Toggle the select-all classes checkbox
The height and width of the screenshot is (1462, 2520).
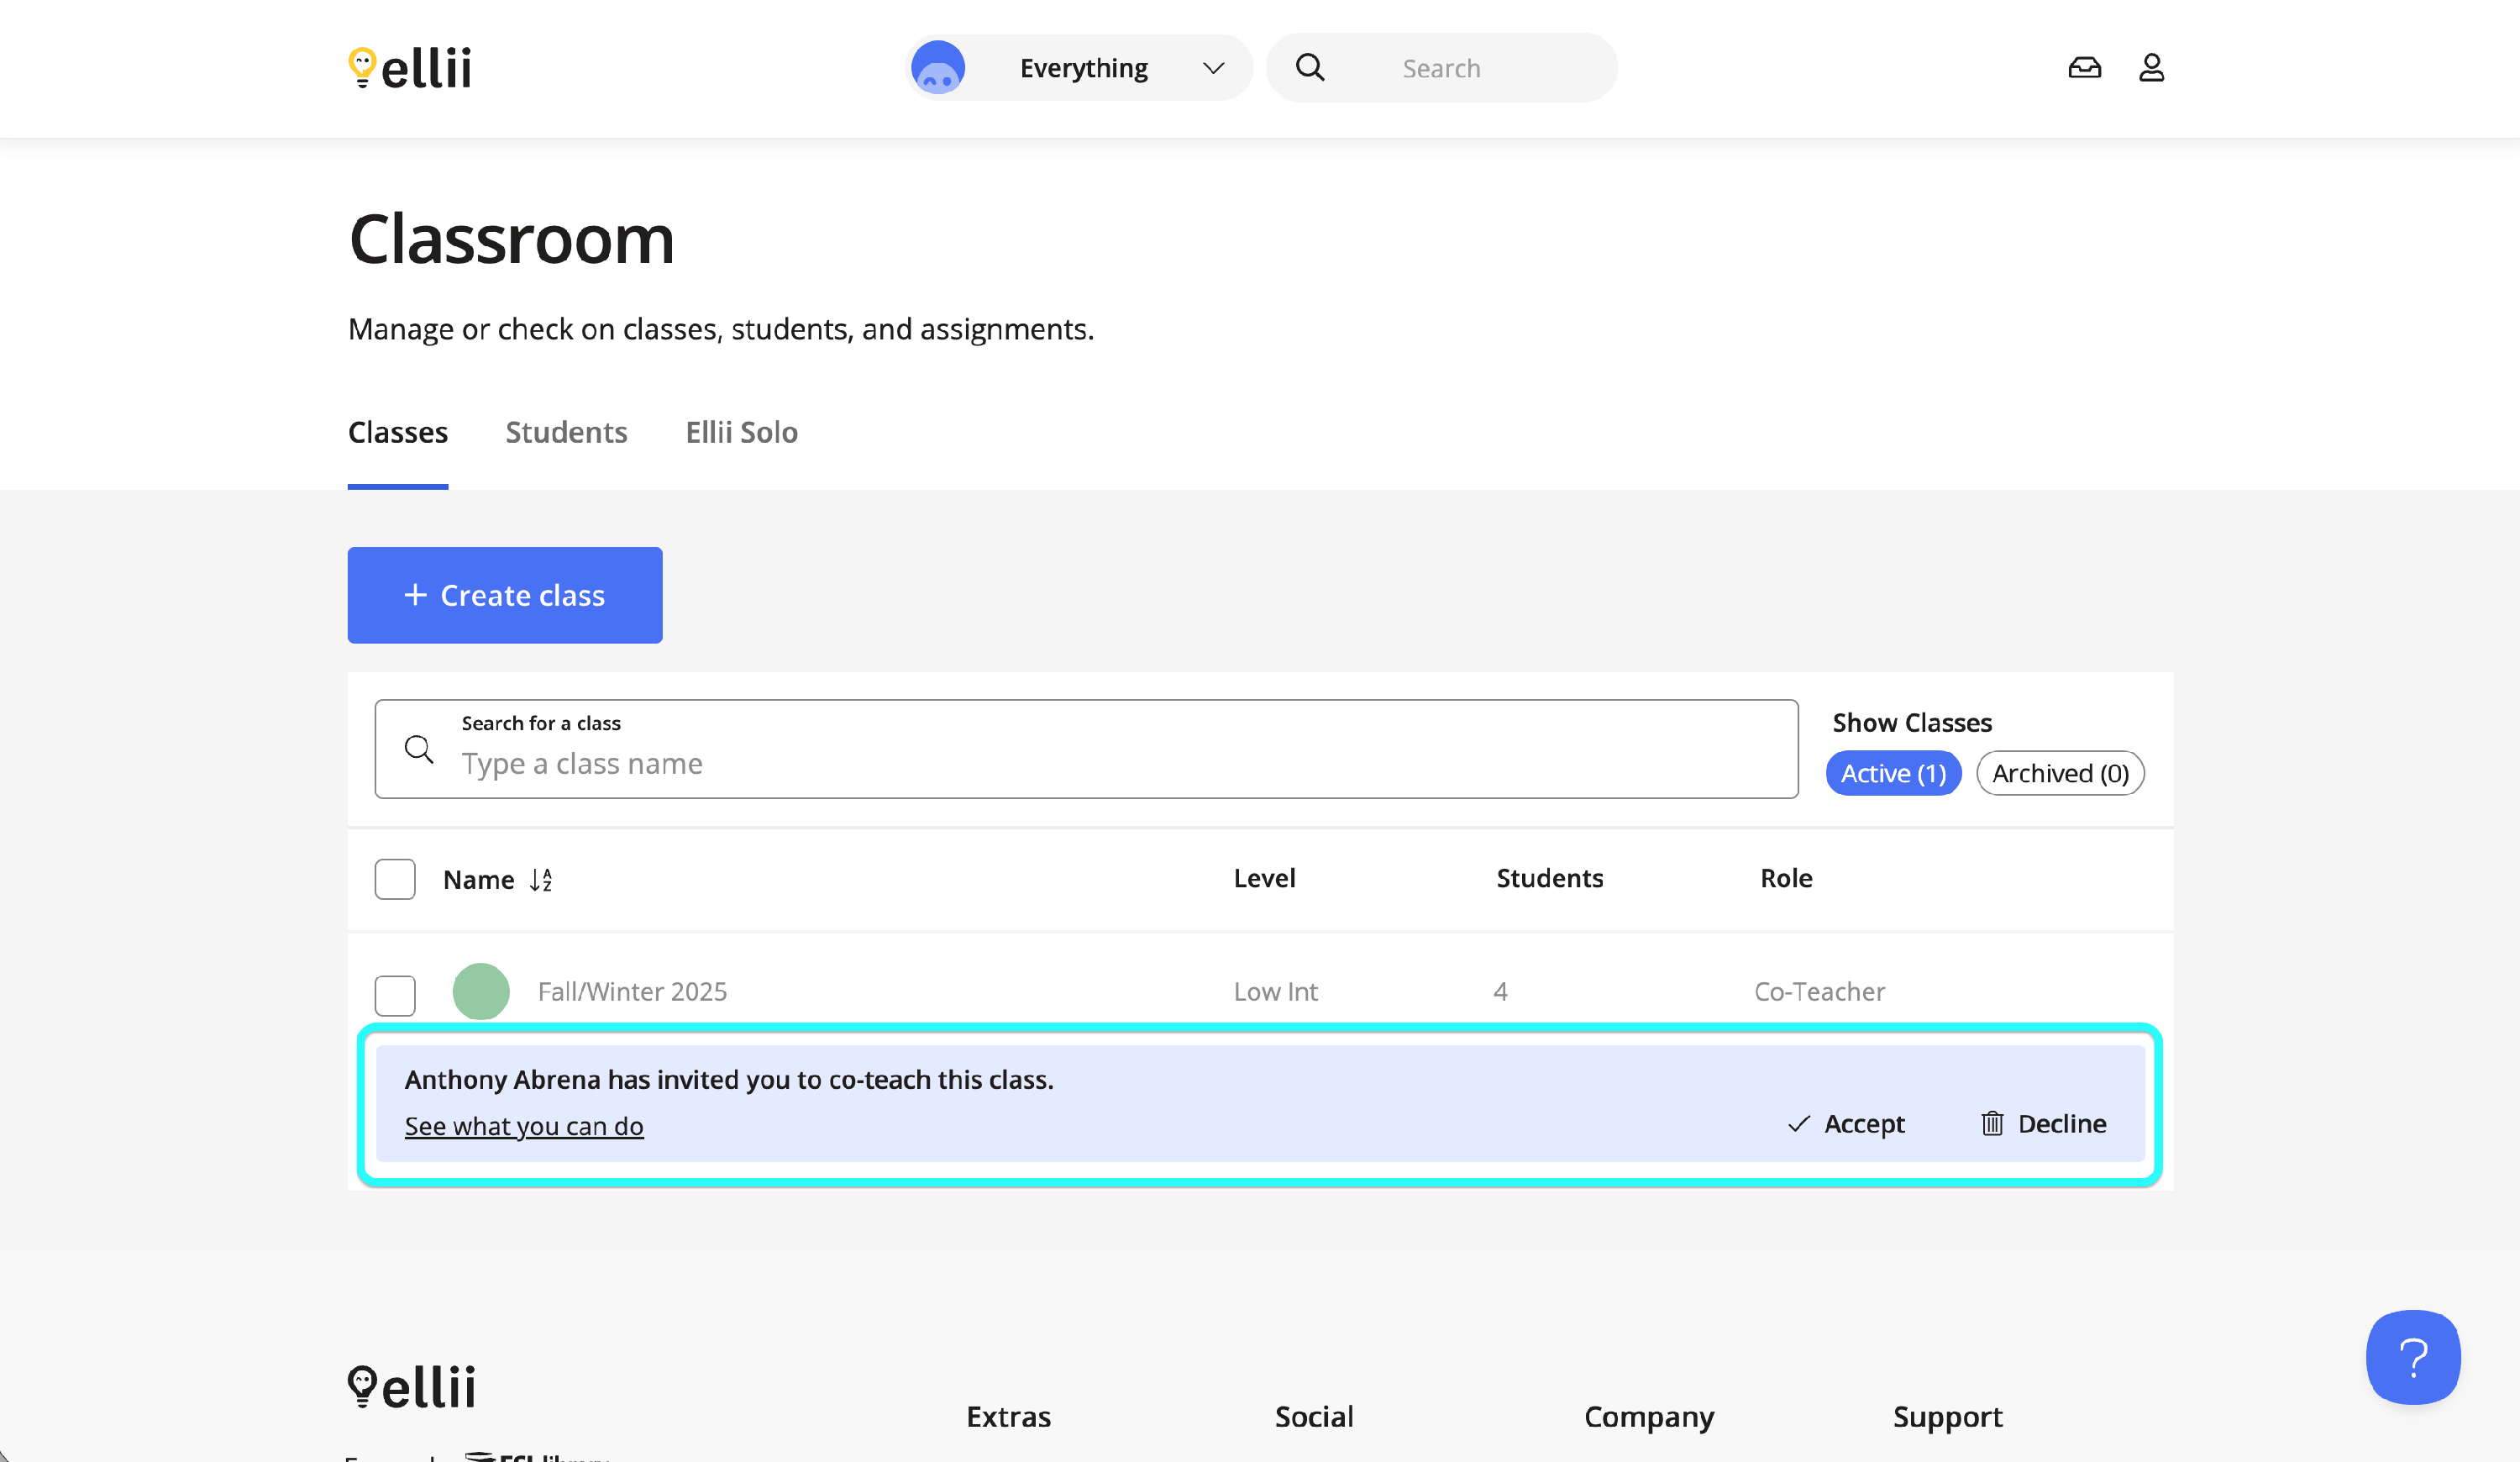point(395,879)
